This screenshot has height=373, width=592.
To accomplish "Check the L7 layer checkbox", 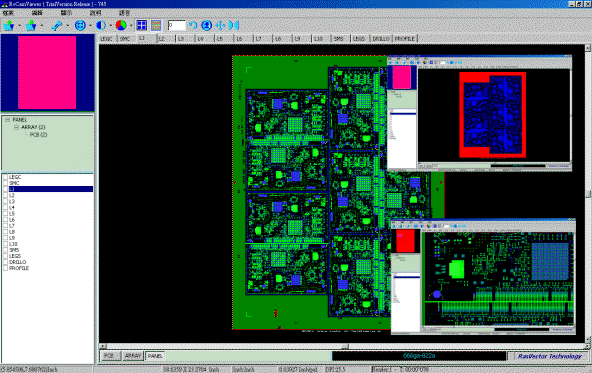I will tap(5, 225).
